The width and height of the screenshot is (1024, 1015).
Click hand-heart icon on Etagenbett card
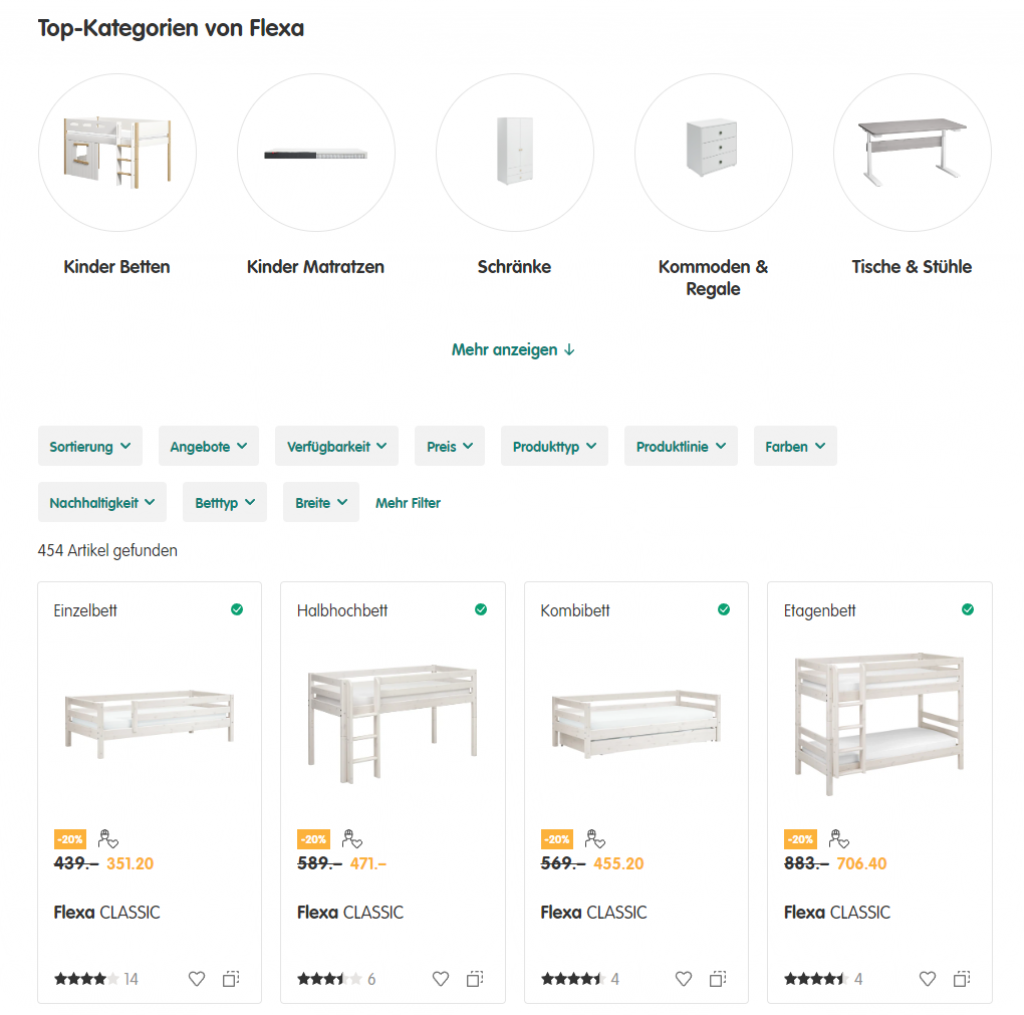(838, 839)
